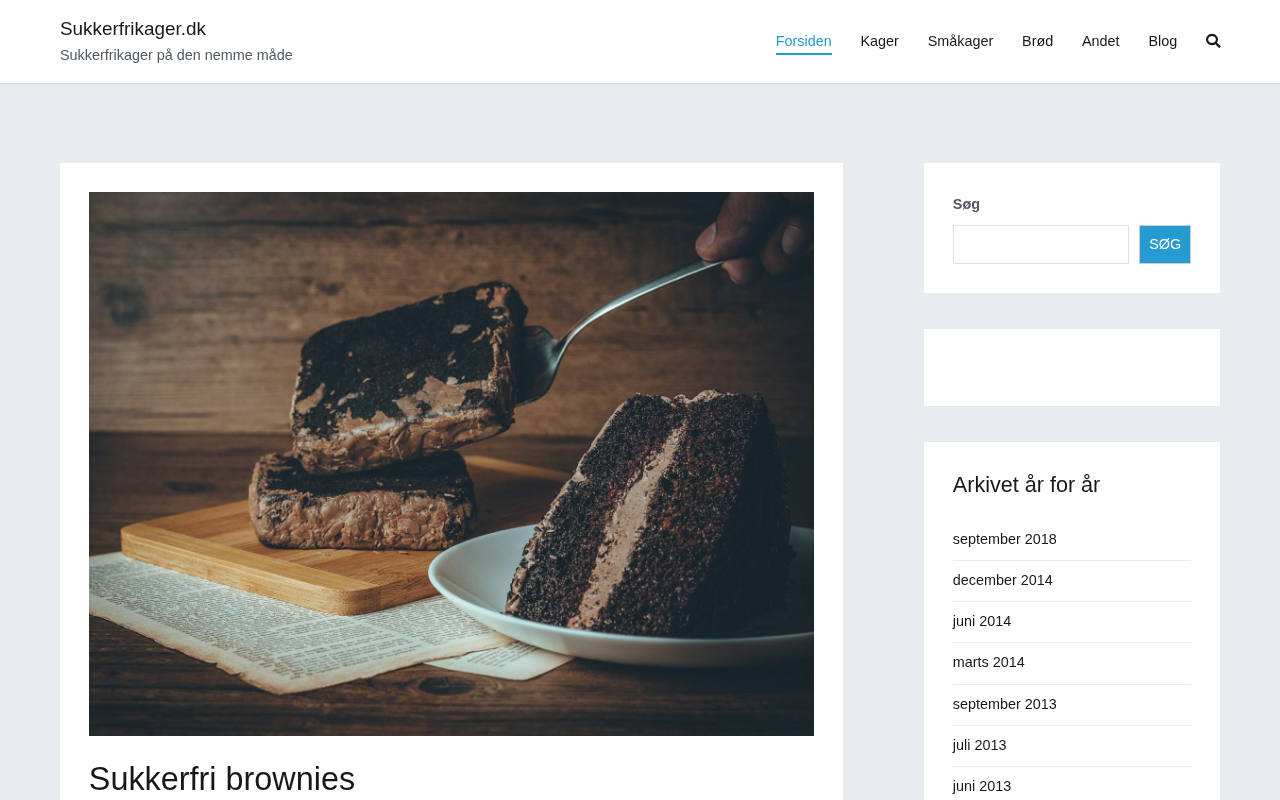1280x800 pixels.
Task: Open the Blog menu item
Action: 1163,41
